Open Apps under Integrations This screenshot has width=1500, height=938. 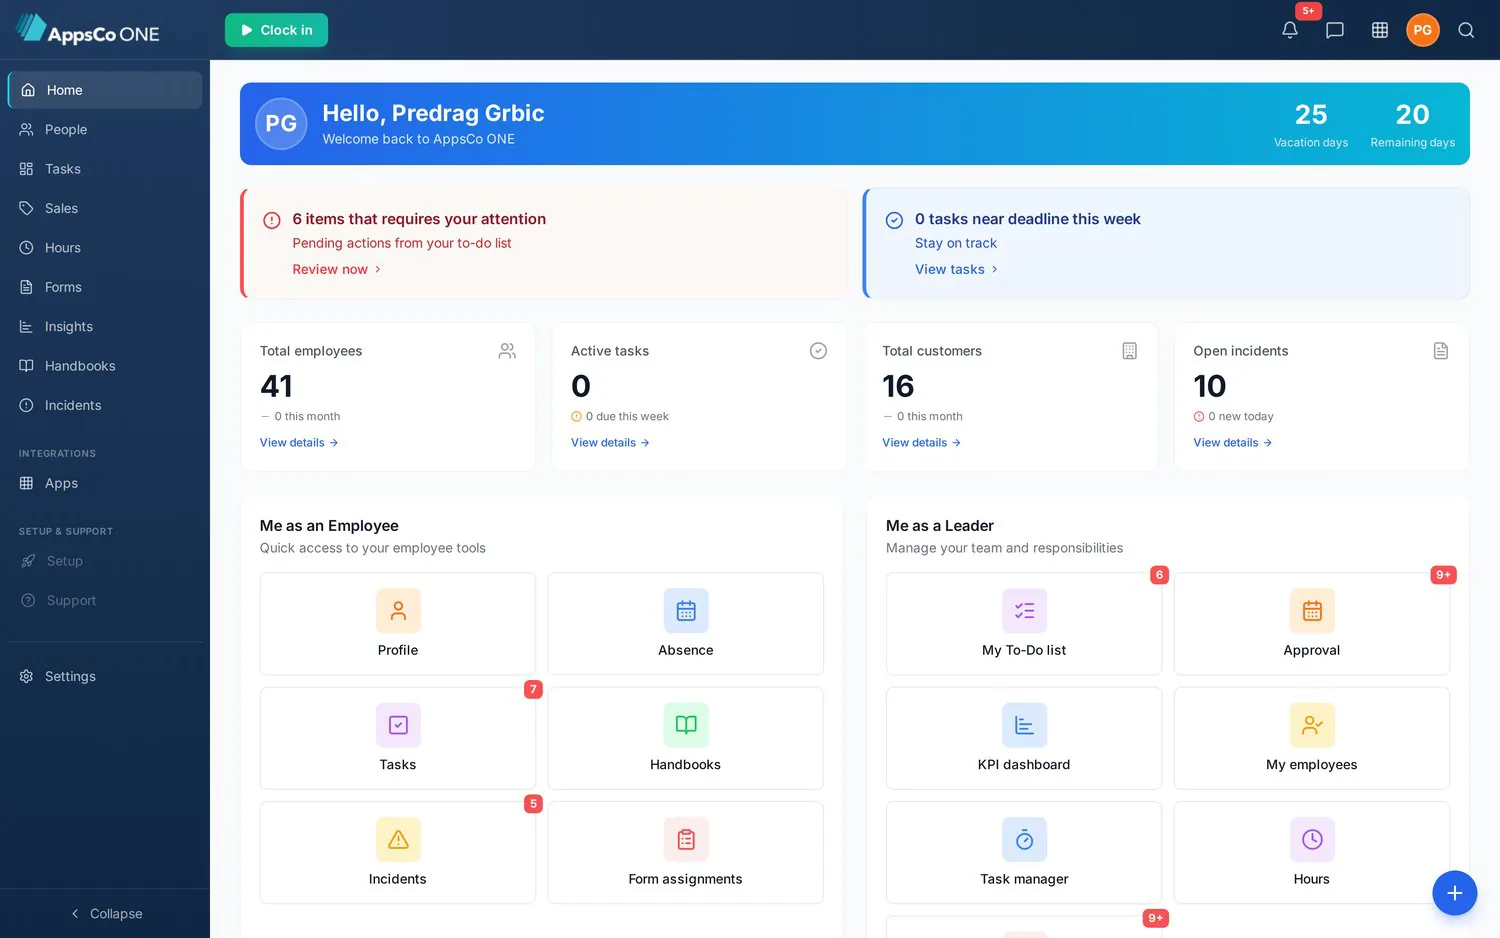105,483
